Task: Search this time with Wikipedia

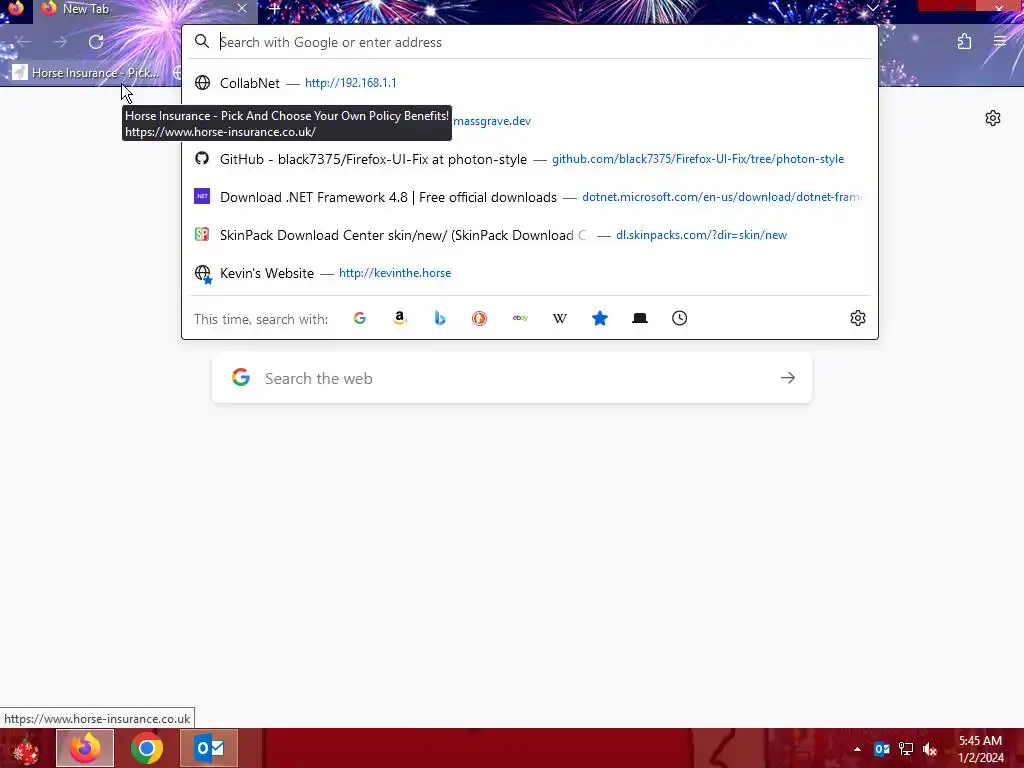Action: pyautogui.click(x=560, y=318)
